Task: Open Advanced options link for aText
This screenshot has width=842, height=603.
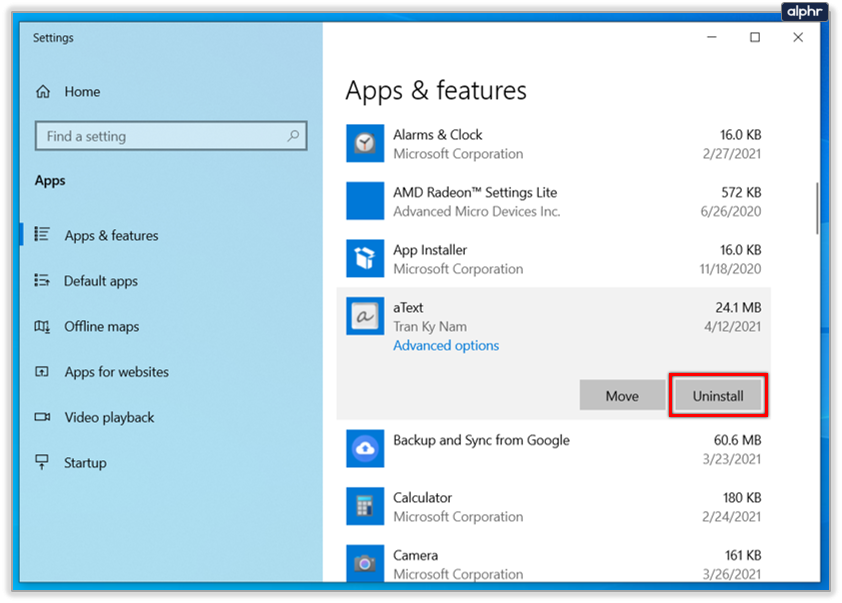Action: pyautogui.click(x=446, y=345)
